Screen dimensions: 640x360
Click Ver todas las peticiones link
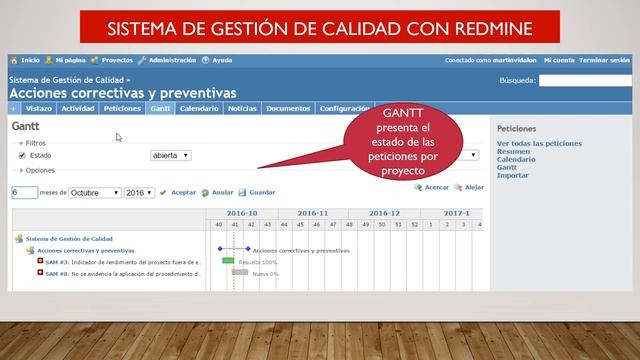[539, 144]
